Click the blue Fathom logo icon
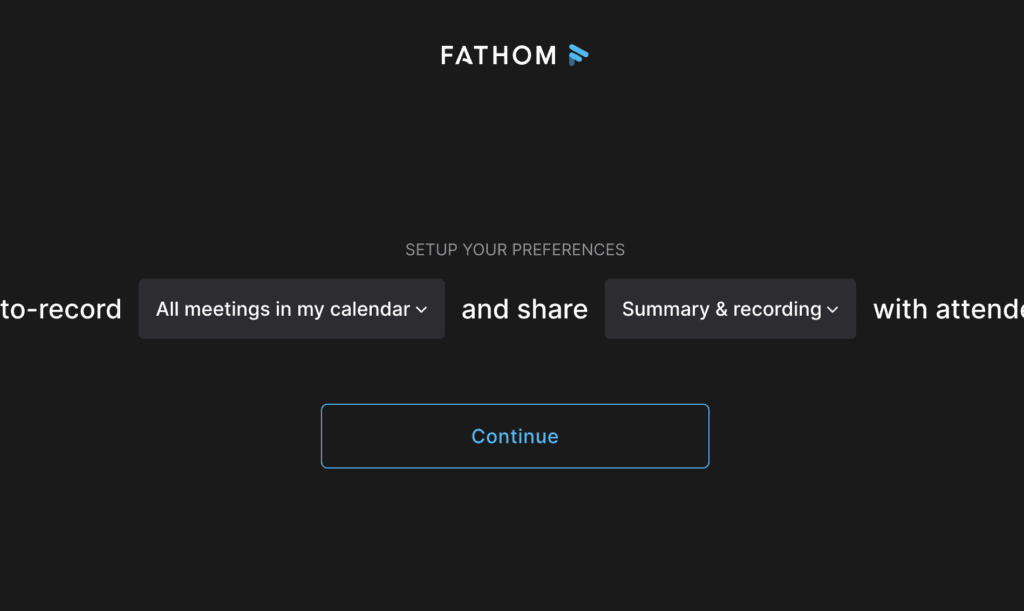This screenshot has height=611, width=1024. pos(579,55)
